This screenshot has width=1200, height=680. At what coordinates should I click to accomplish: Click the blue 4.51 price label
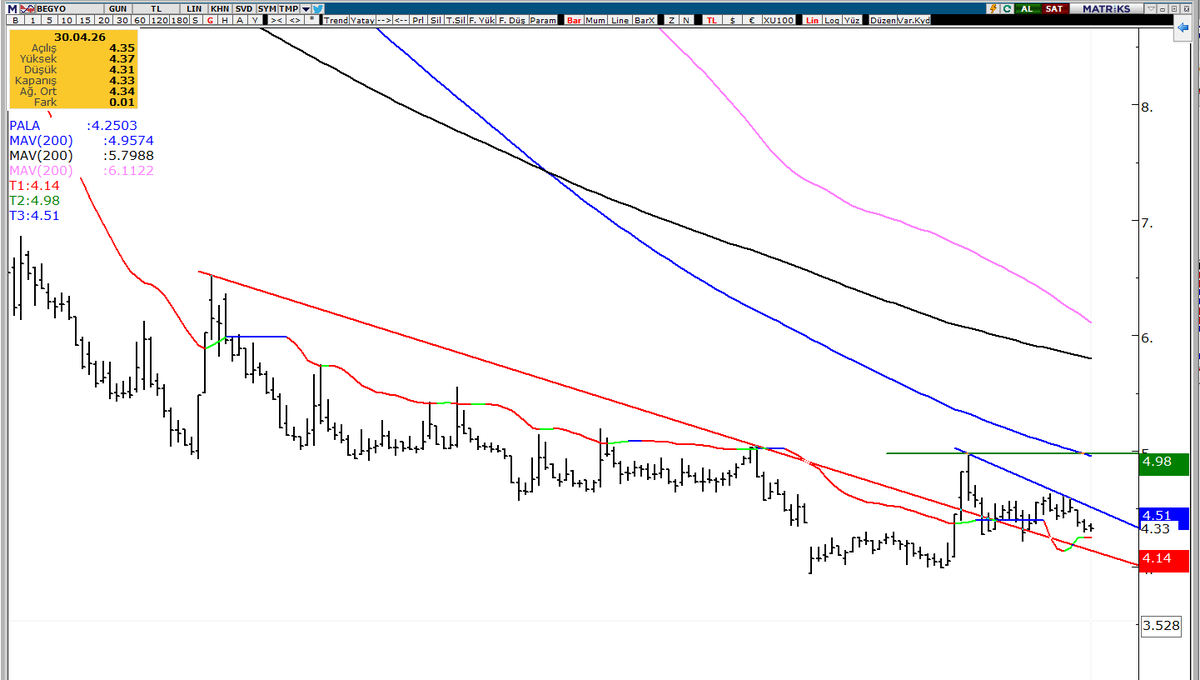(1162, 516)
